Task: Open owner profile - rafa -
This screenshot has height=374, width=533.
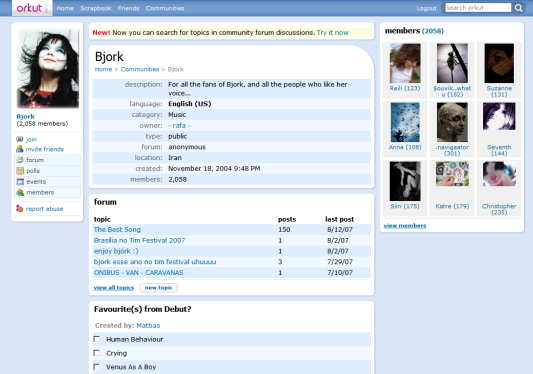Action: (179, 125)
